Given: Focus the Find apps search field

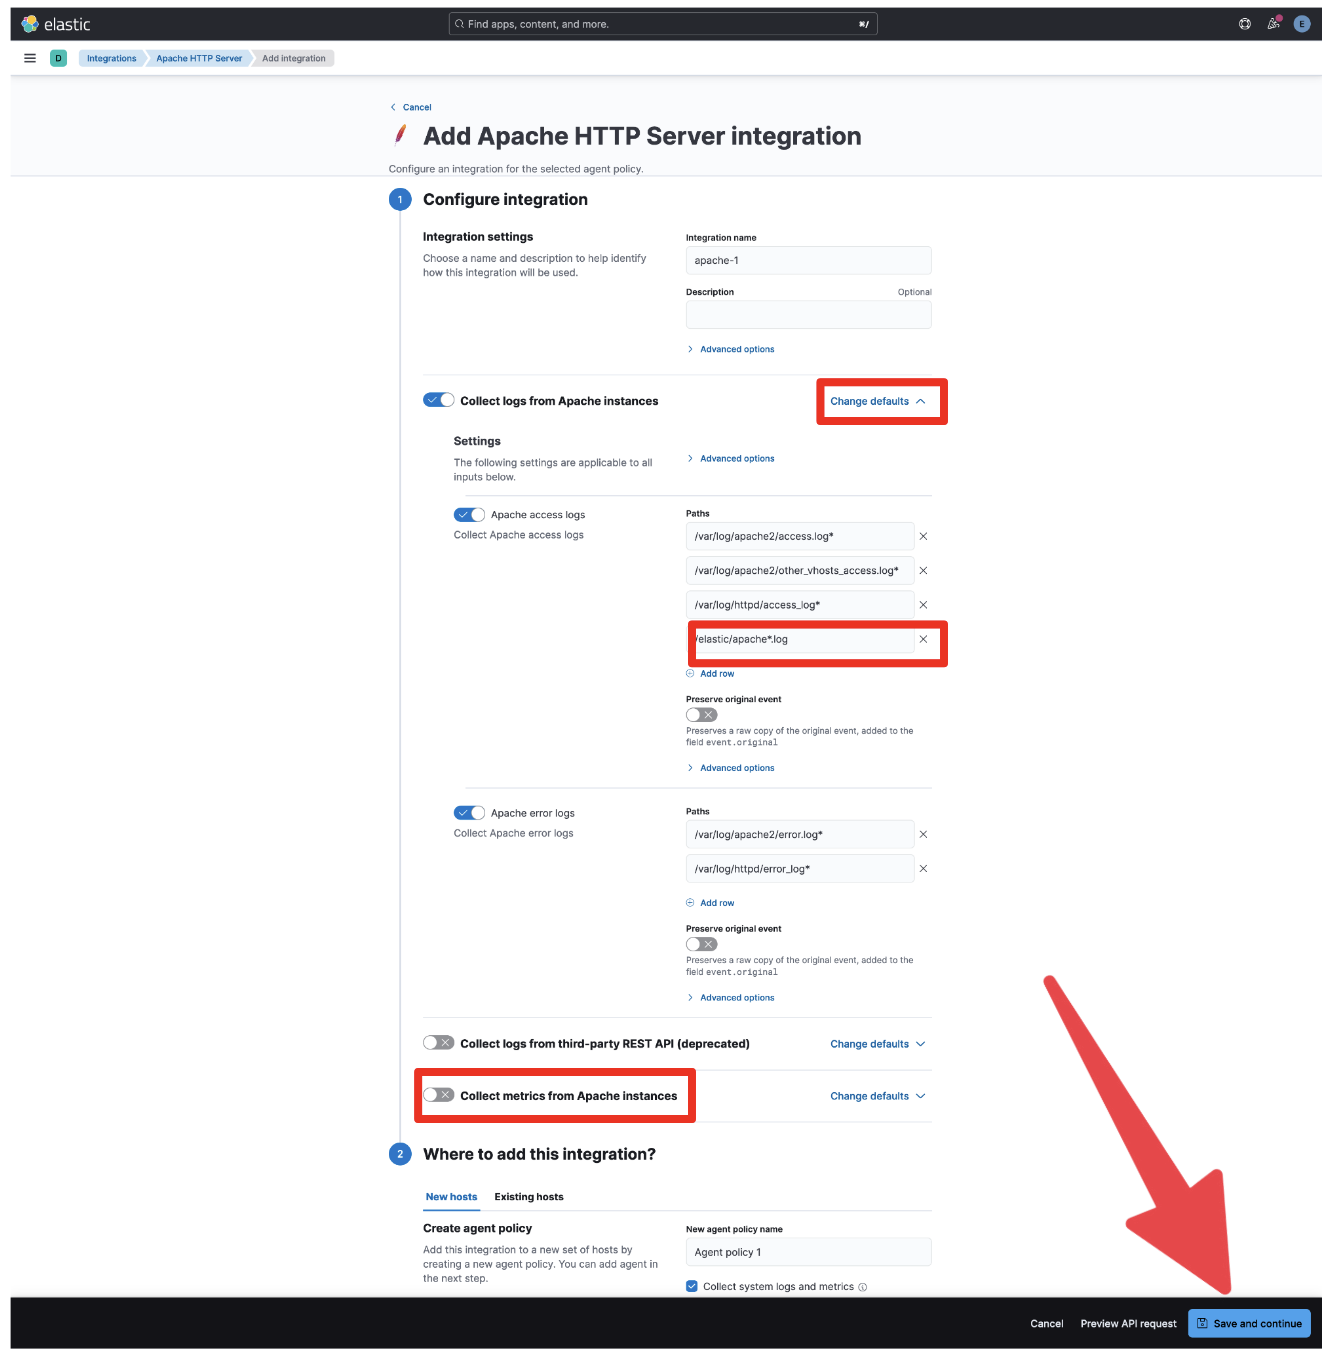Looking at the screenshot, I should click(663, 24).
